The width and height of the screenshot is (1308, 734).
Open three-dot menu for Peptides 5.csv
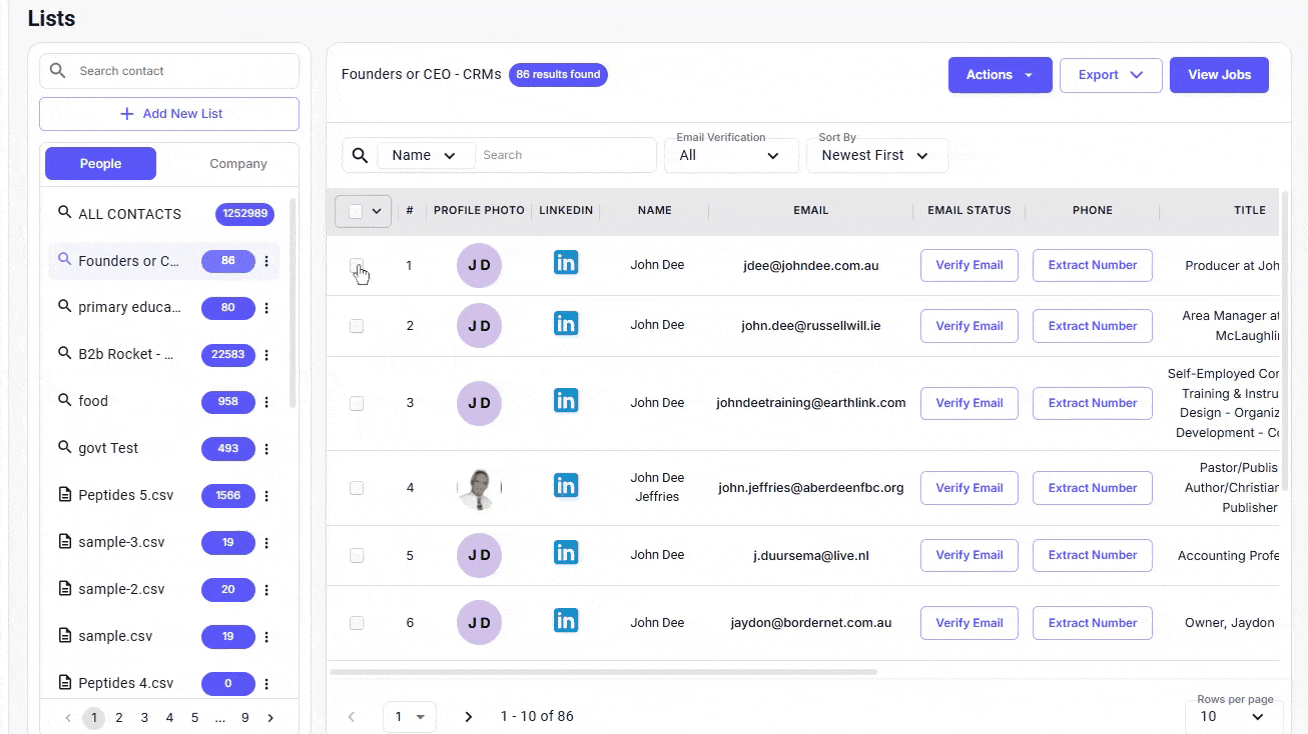[267, 496]
